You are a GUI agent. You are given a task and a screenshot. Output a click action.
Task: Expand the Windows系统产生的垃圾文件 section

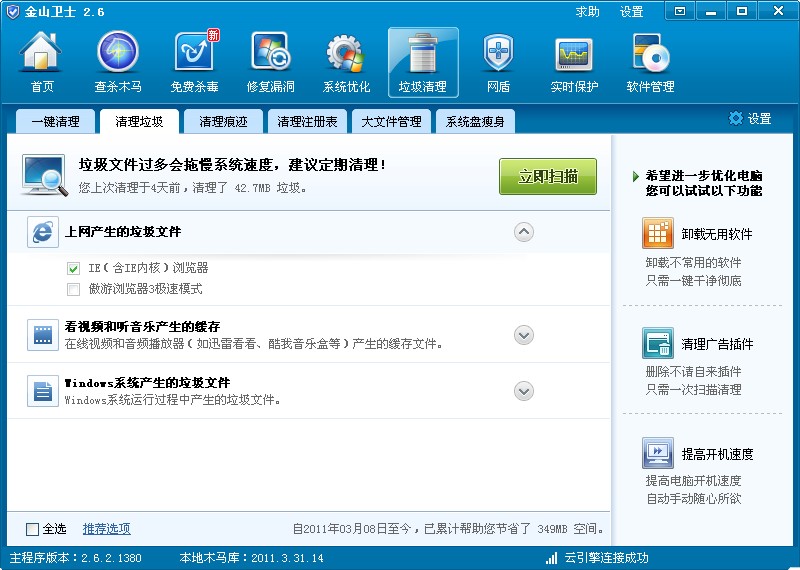[x=523, y=391]
